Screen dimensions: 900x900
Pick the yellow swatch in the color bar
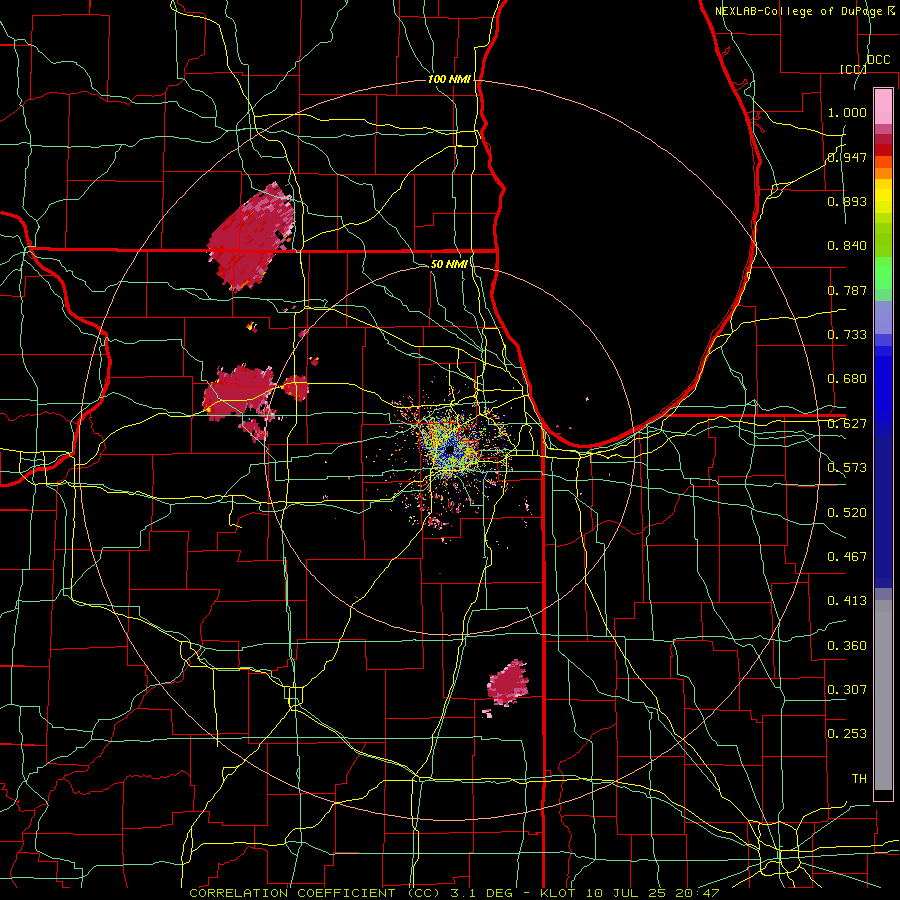pyautogui.click(x=883, y=196)
